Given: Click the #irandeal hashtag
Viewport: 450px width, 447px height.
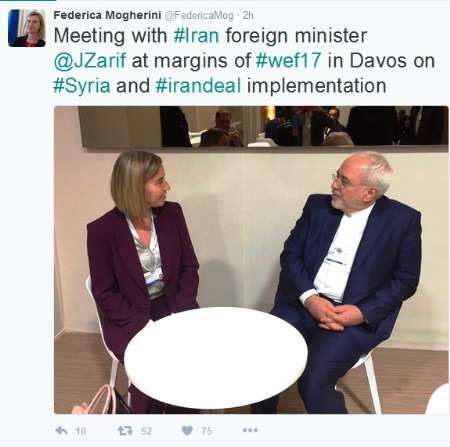Looking at the screenshot, I should (x=198, y=86).
